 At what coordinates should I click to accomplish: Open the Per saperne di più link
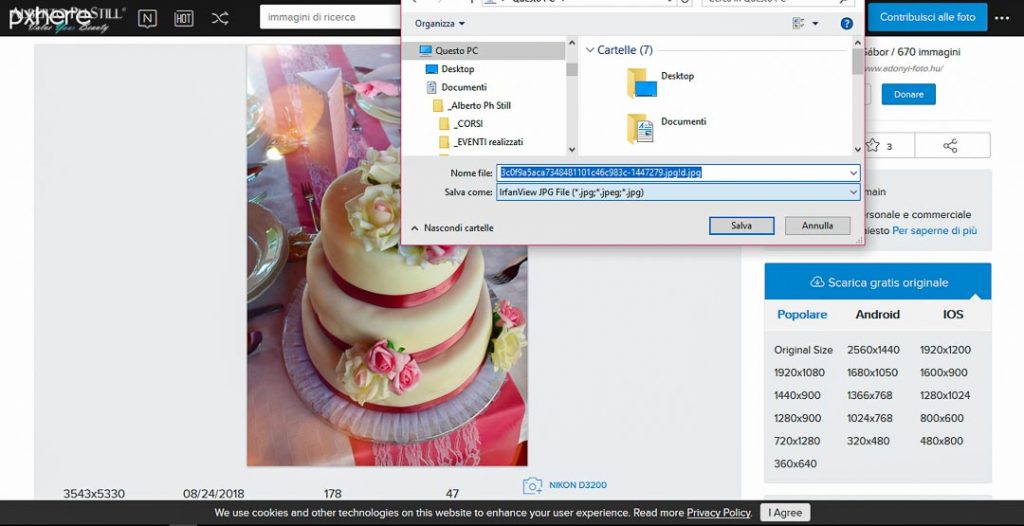coord(935,231)
